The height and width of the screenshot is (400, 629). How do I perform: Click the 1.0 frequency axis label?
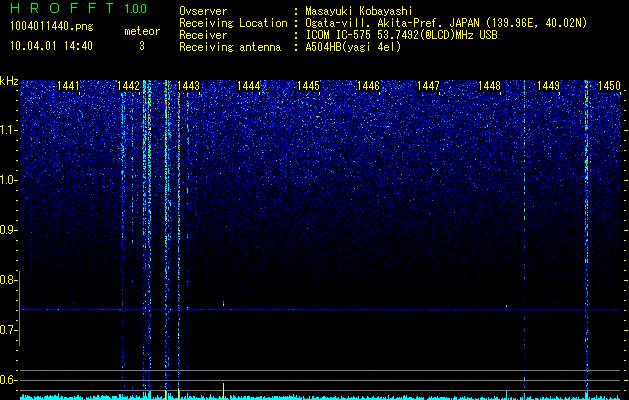click(x=8, y=180)
